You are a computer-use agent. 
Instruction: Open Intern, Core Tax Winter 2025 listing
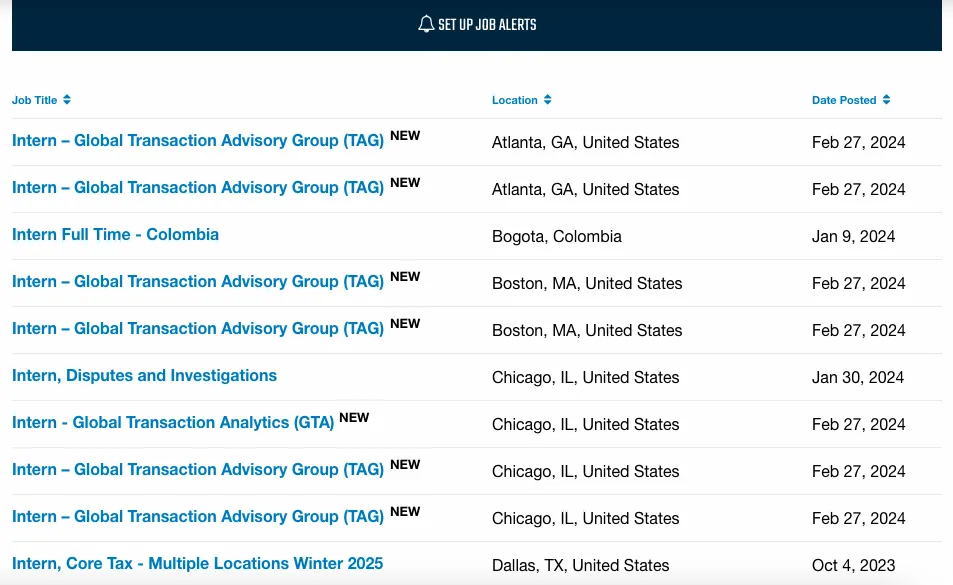coord(197,564)
